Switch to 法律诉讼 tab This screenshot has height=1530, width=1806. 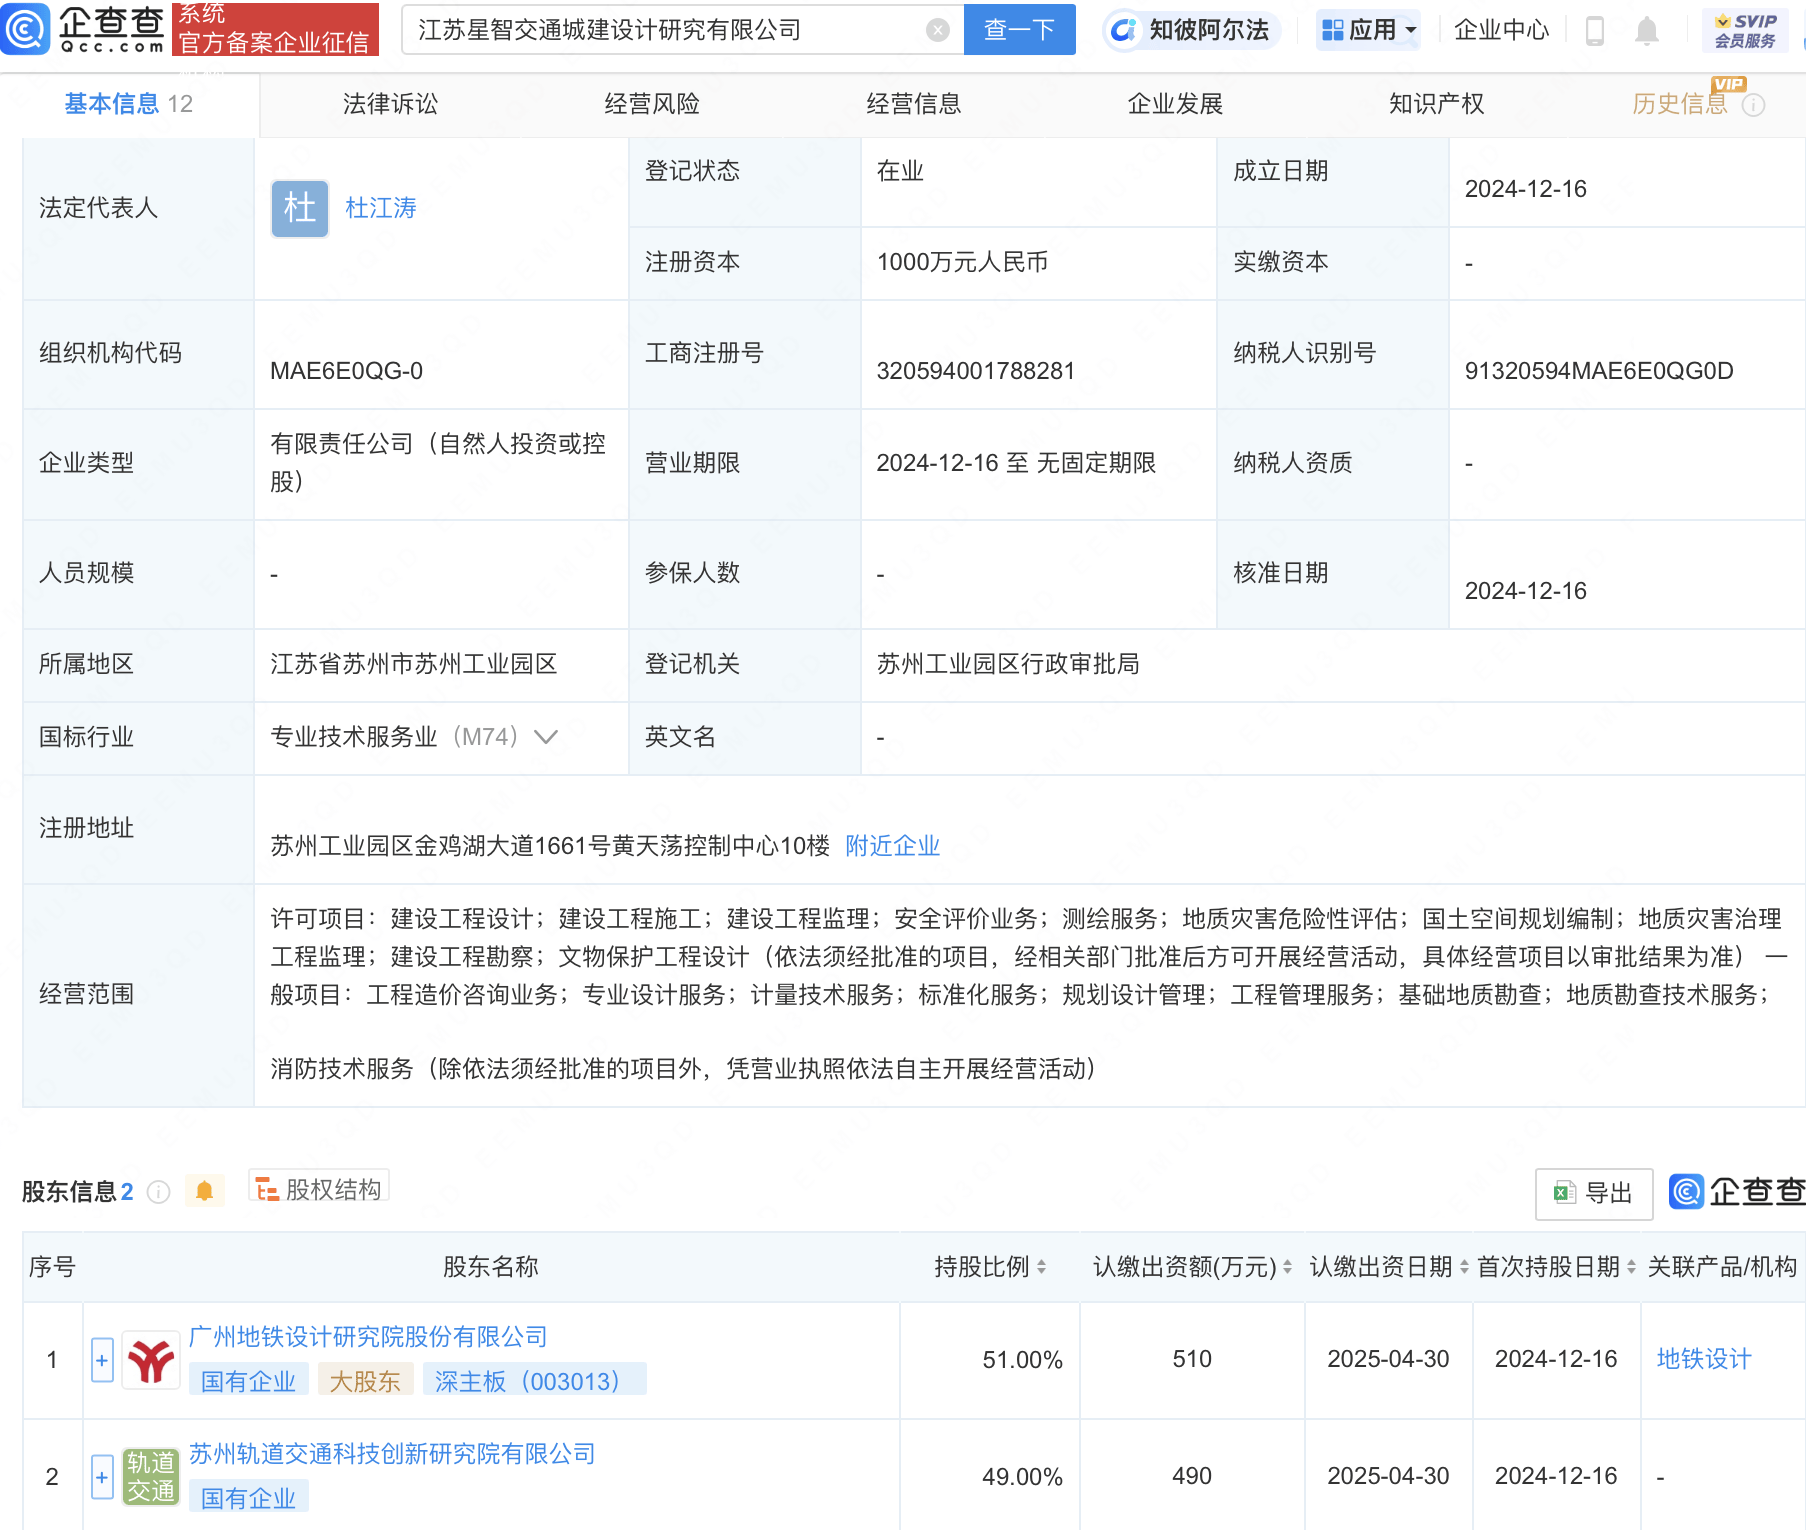coord(390,104)
